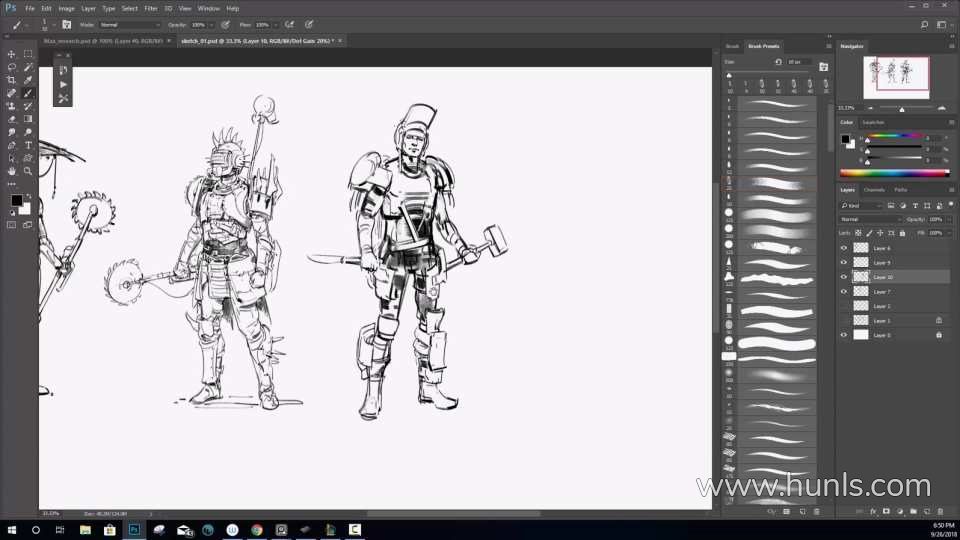Open the layer blend mode dropdown

[x=870, y=219]
